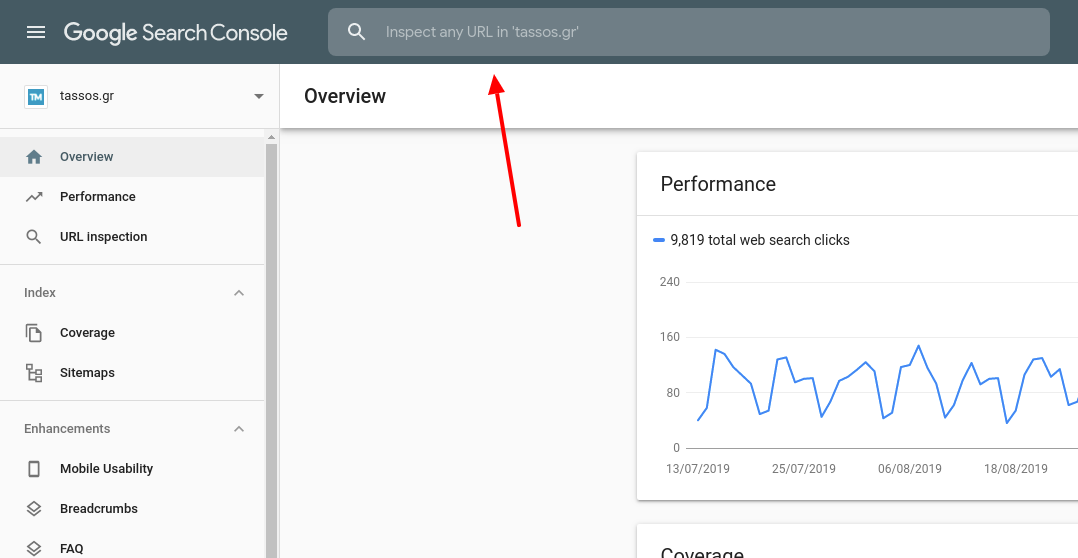The height and width of the screenshot is (558, 1078).
Task: Click the URL inspection magnifier icon
Action: tap(34, 237)
